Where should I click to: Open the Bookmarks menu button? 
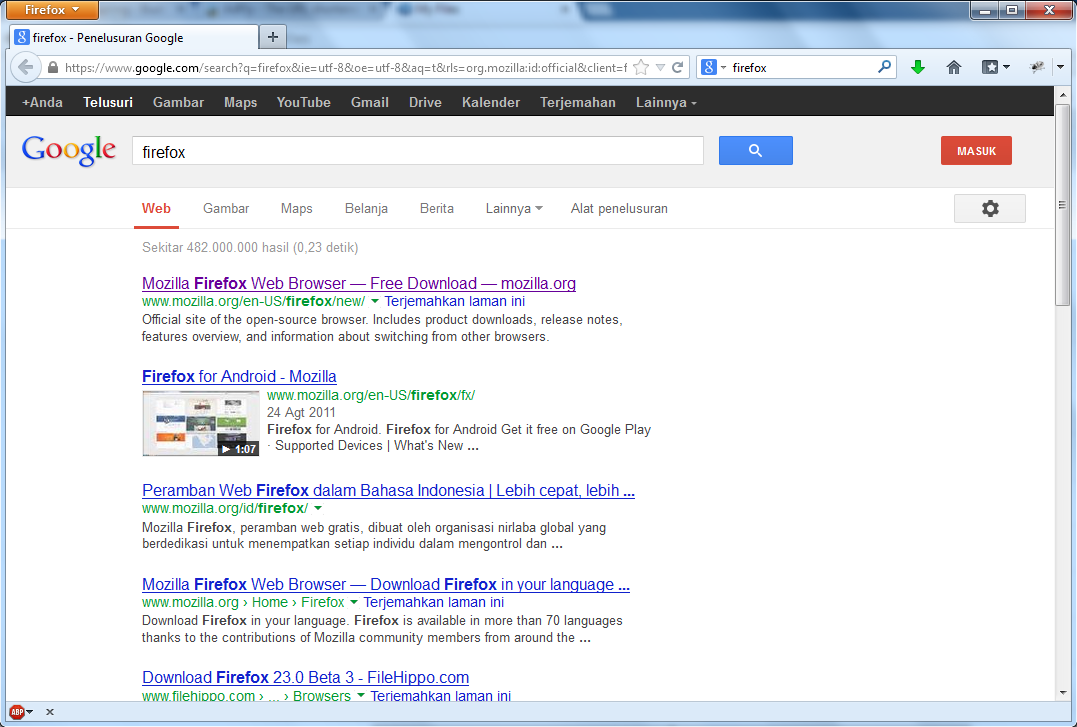(x=995, y=67)
